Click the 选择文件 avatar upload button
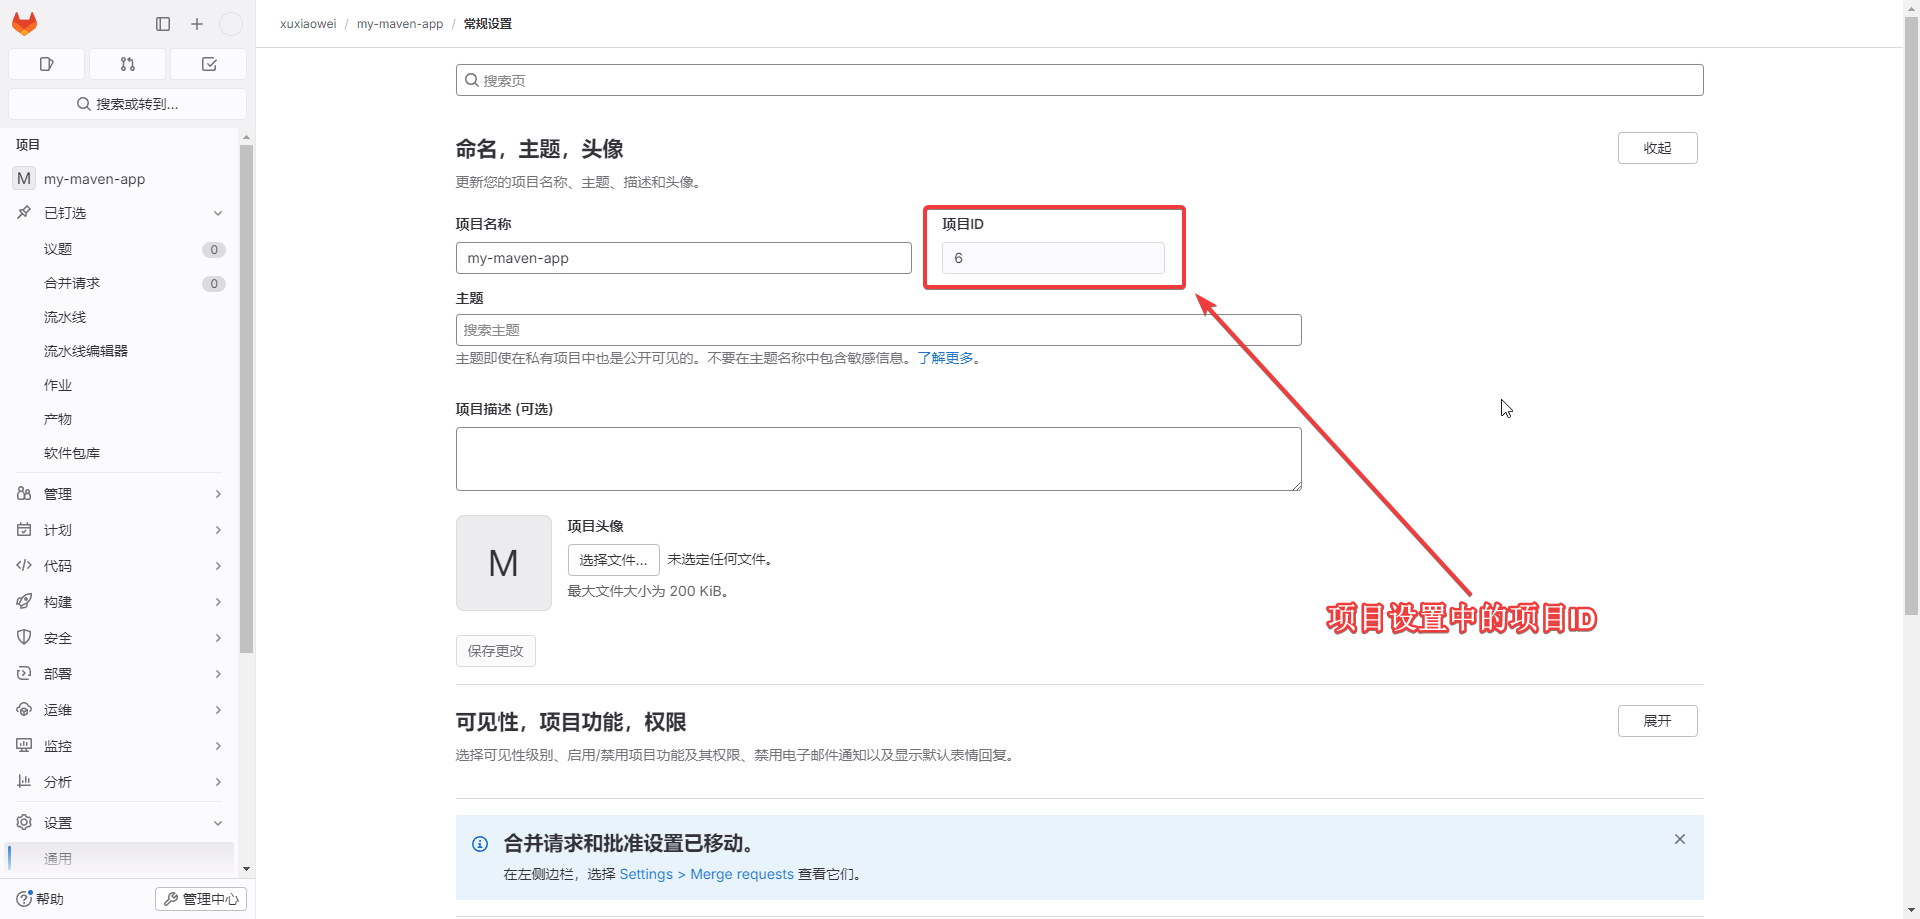1920x919 pixels. click(x=613, y=560)
